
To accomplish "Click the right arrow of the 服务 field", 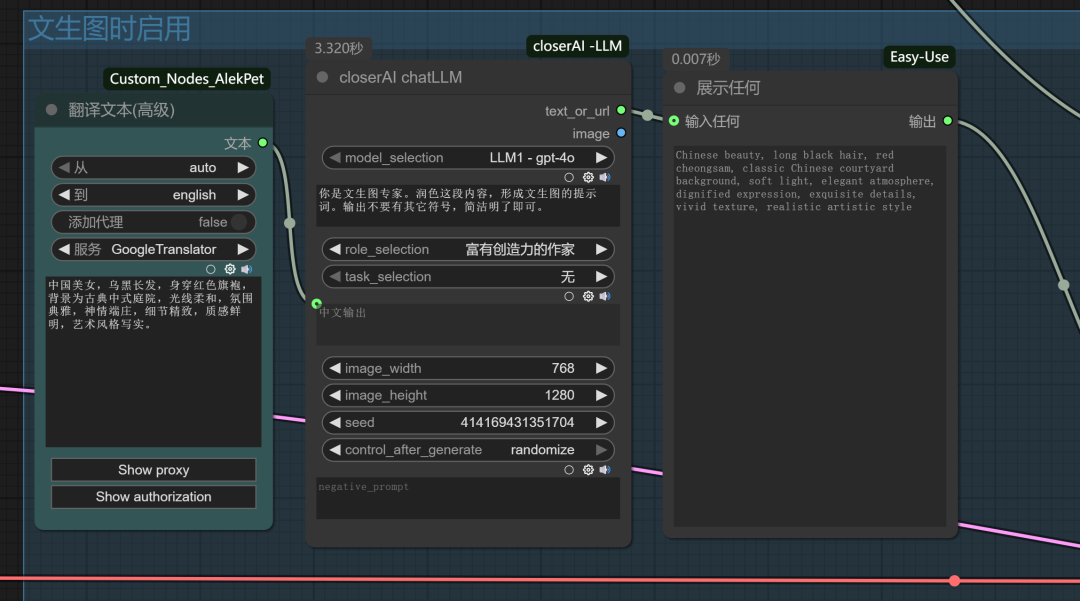I will (x=242, y=249).
